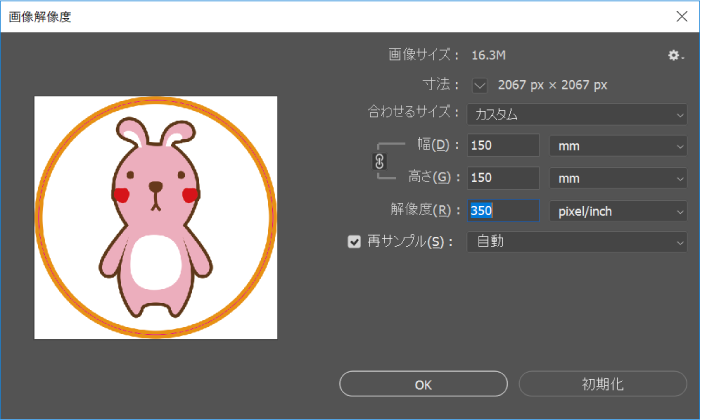Click the 幅 width input field

tap(503, 145)
